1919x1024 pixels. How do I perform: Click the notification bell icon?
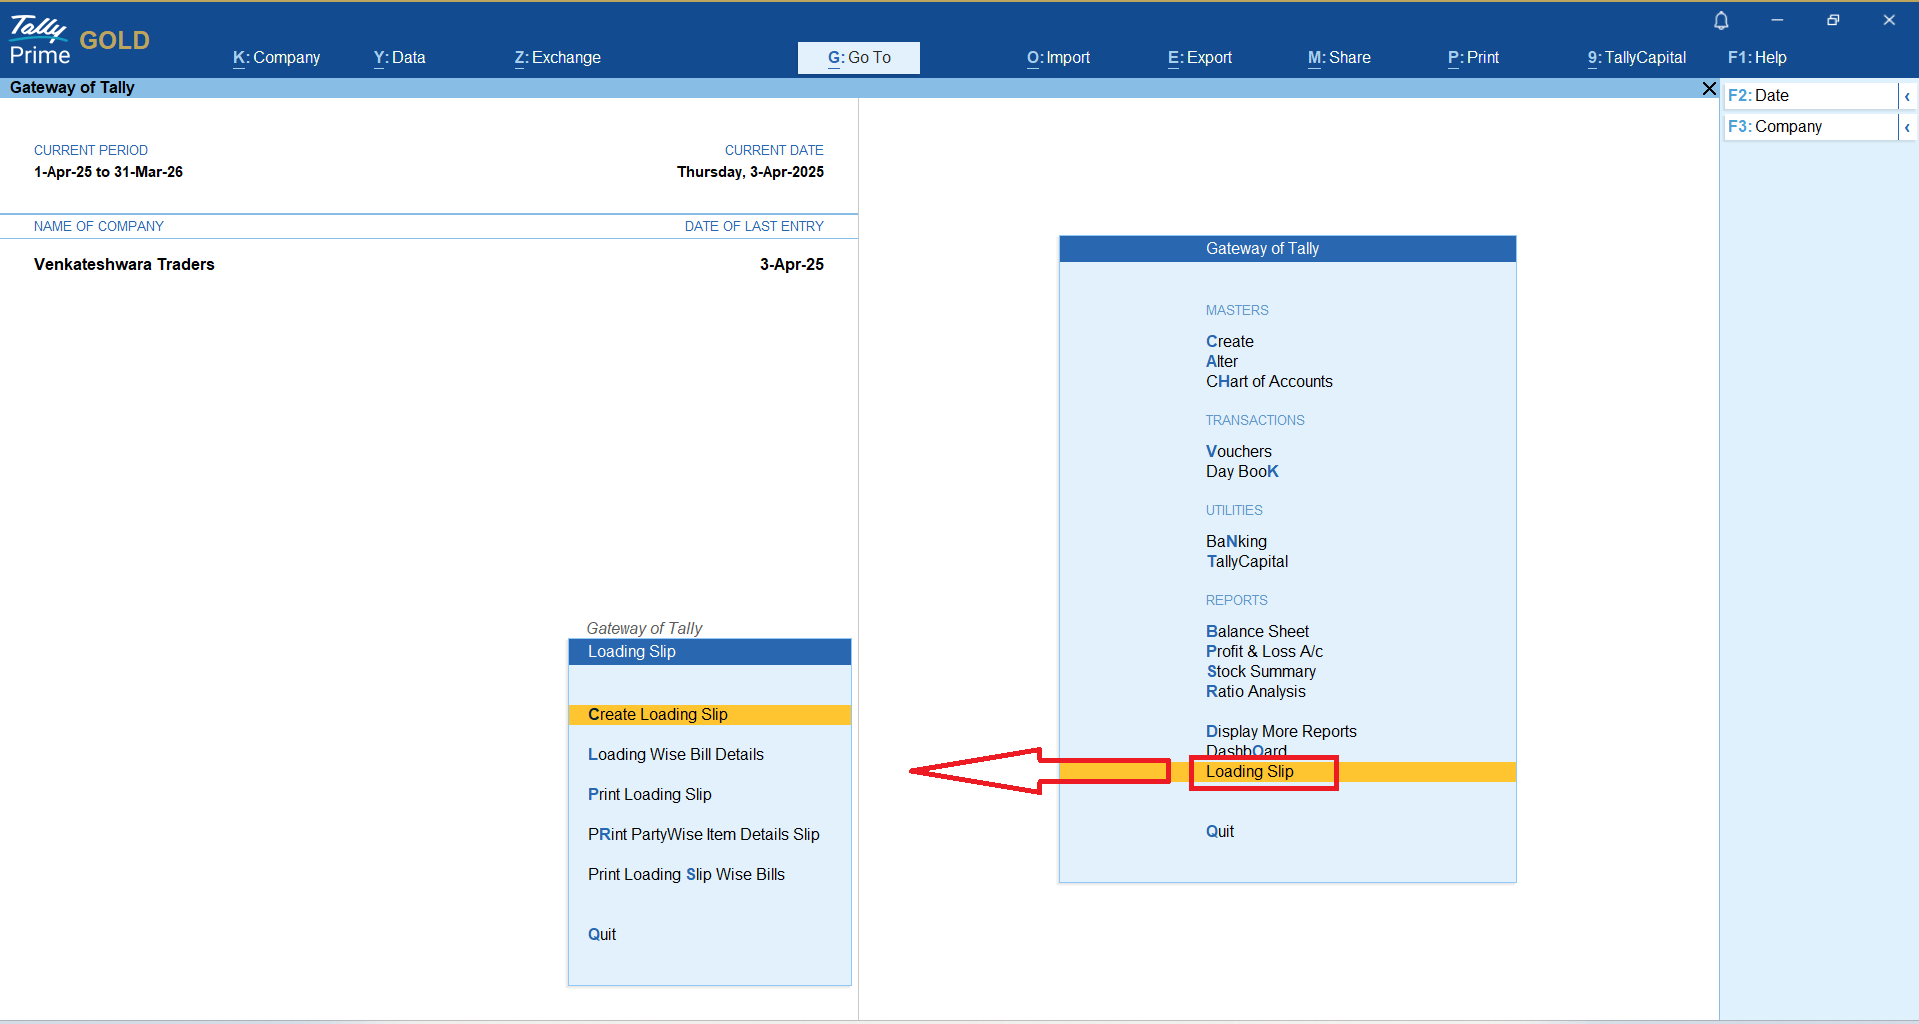coord(1721,21)
